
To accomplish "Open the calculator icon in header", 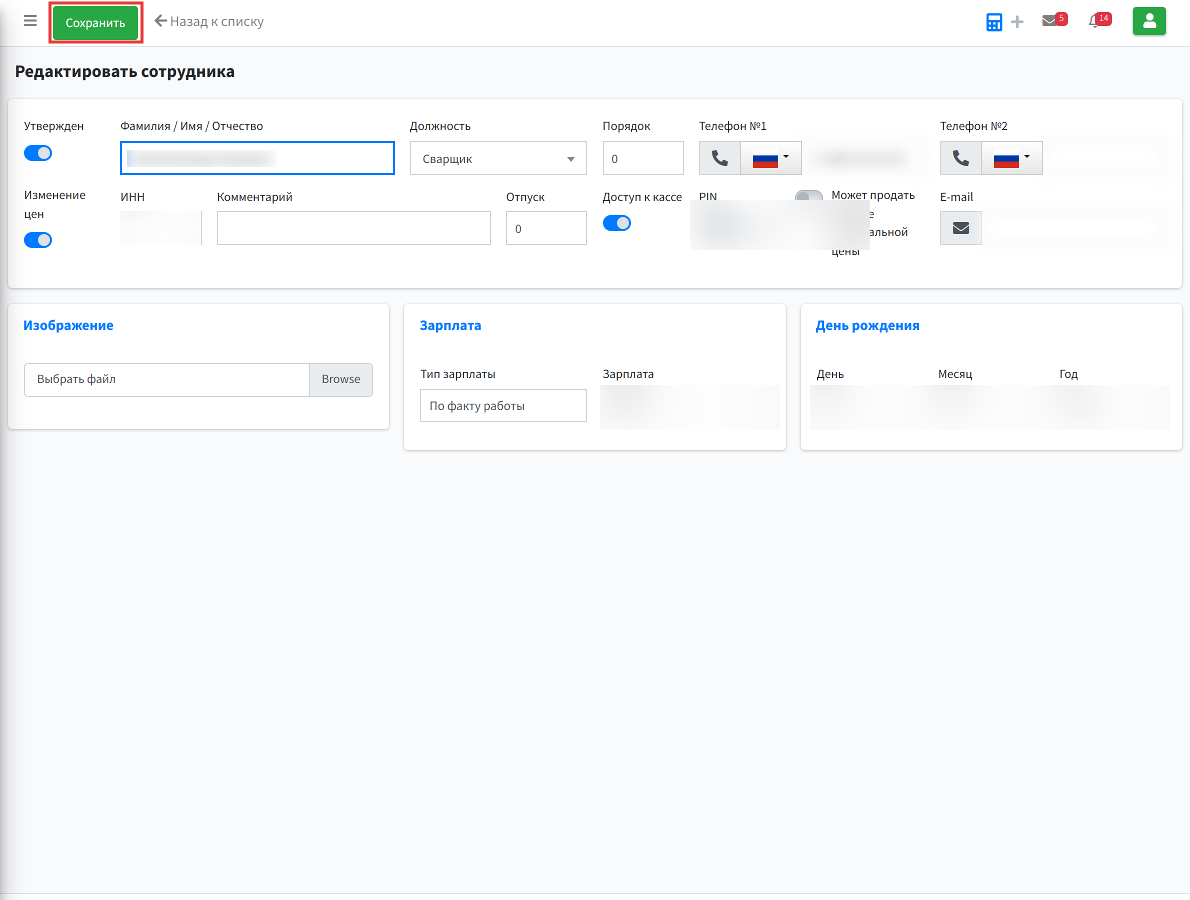I will pyautogui.click(x=993, y=22).
